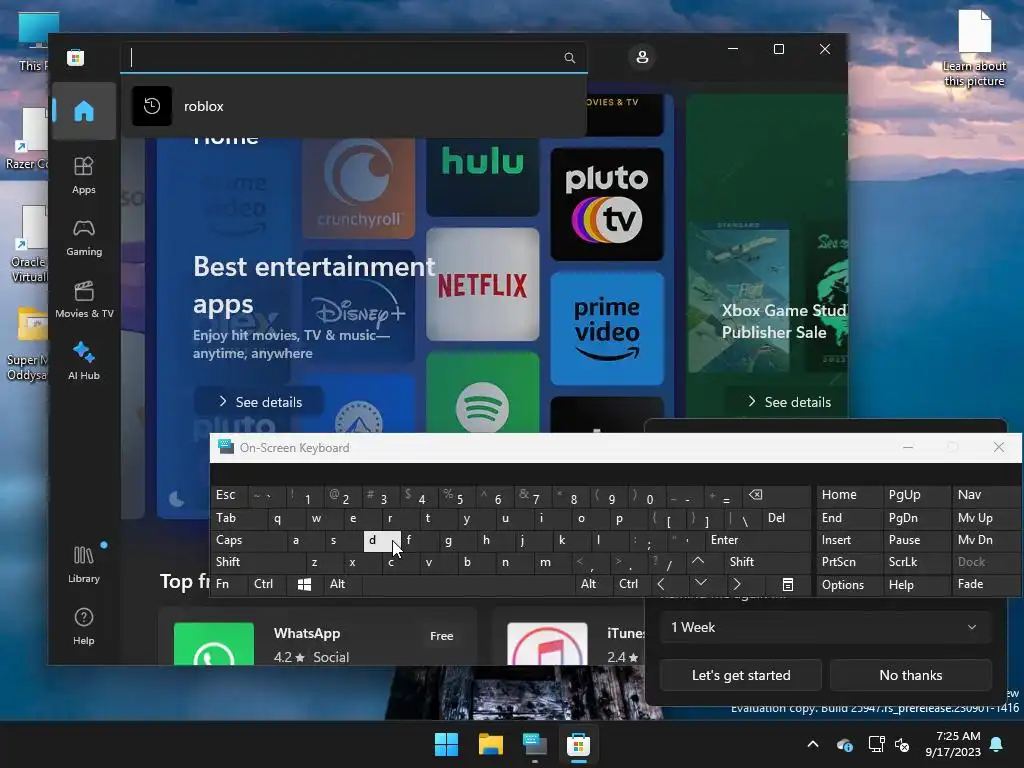Open AI Hub in the Store sidebar

coord(84,362)
